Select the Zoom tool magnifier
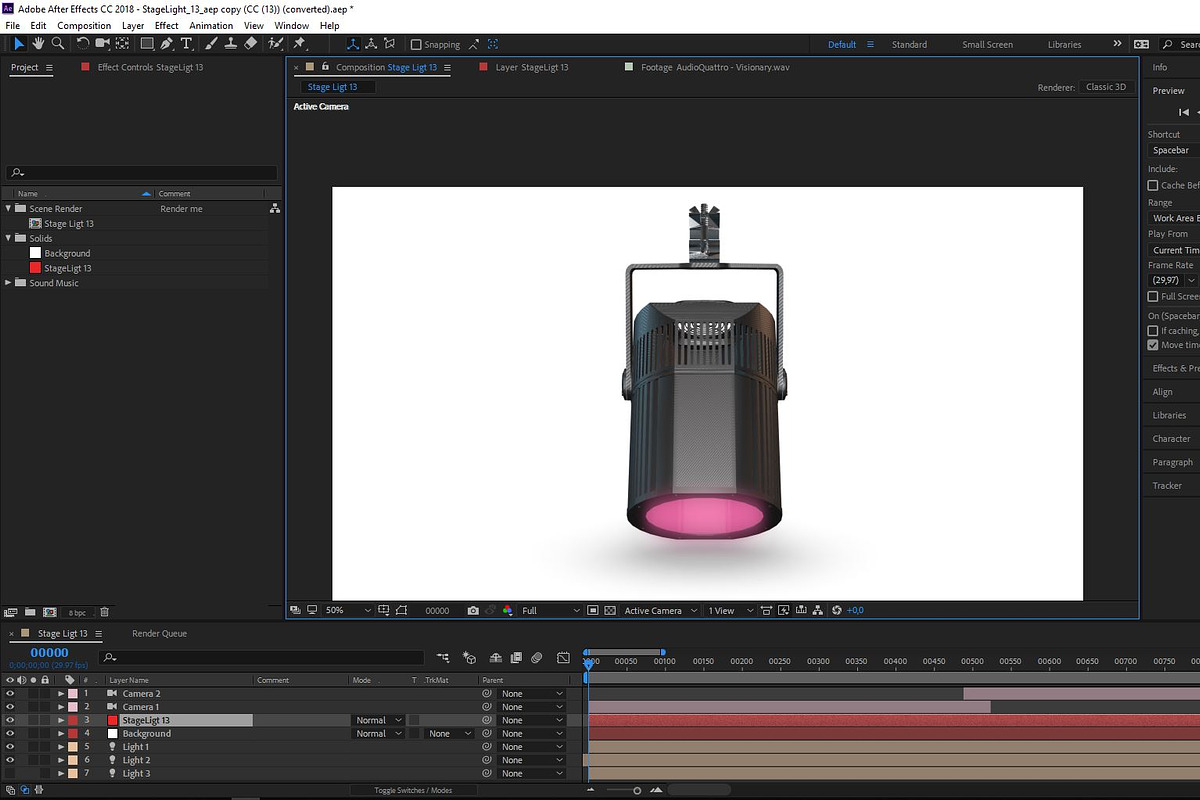Image resolution: width=1200 pixels, height=800 pixels. (58, 44)
